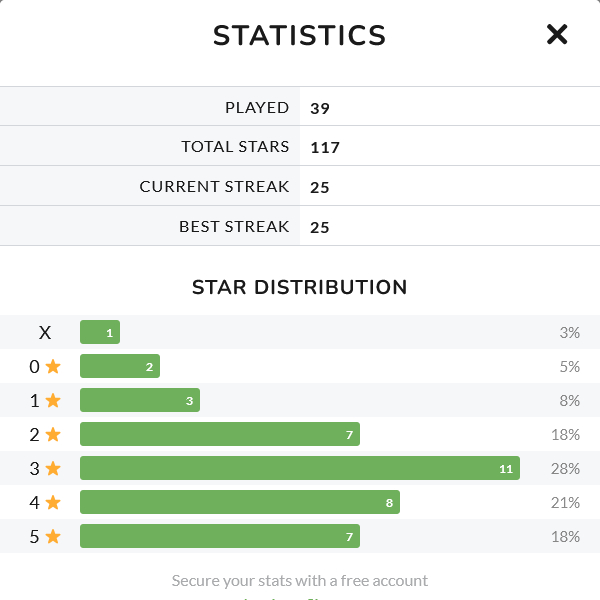Click the shortest green bar showing 1
Viewport: 600px width, 600px height.
[x=100, y=332]
